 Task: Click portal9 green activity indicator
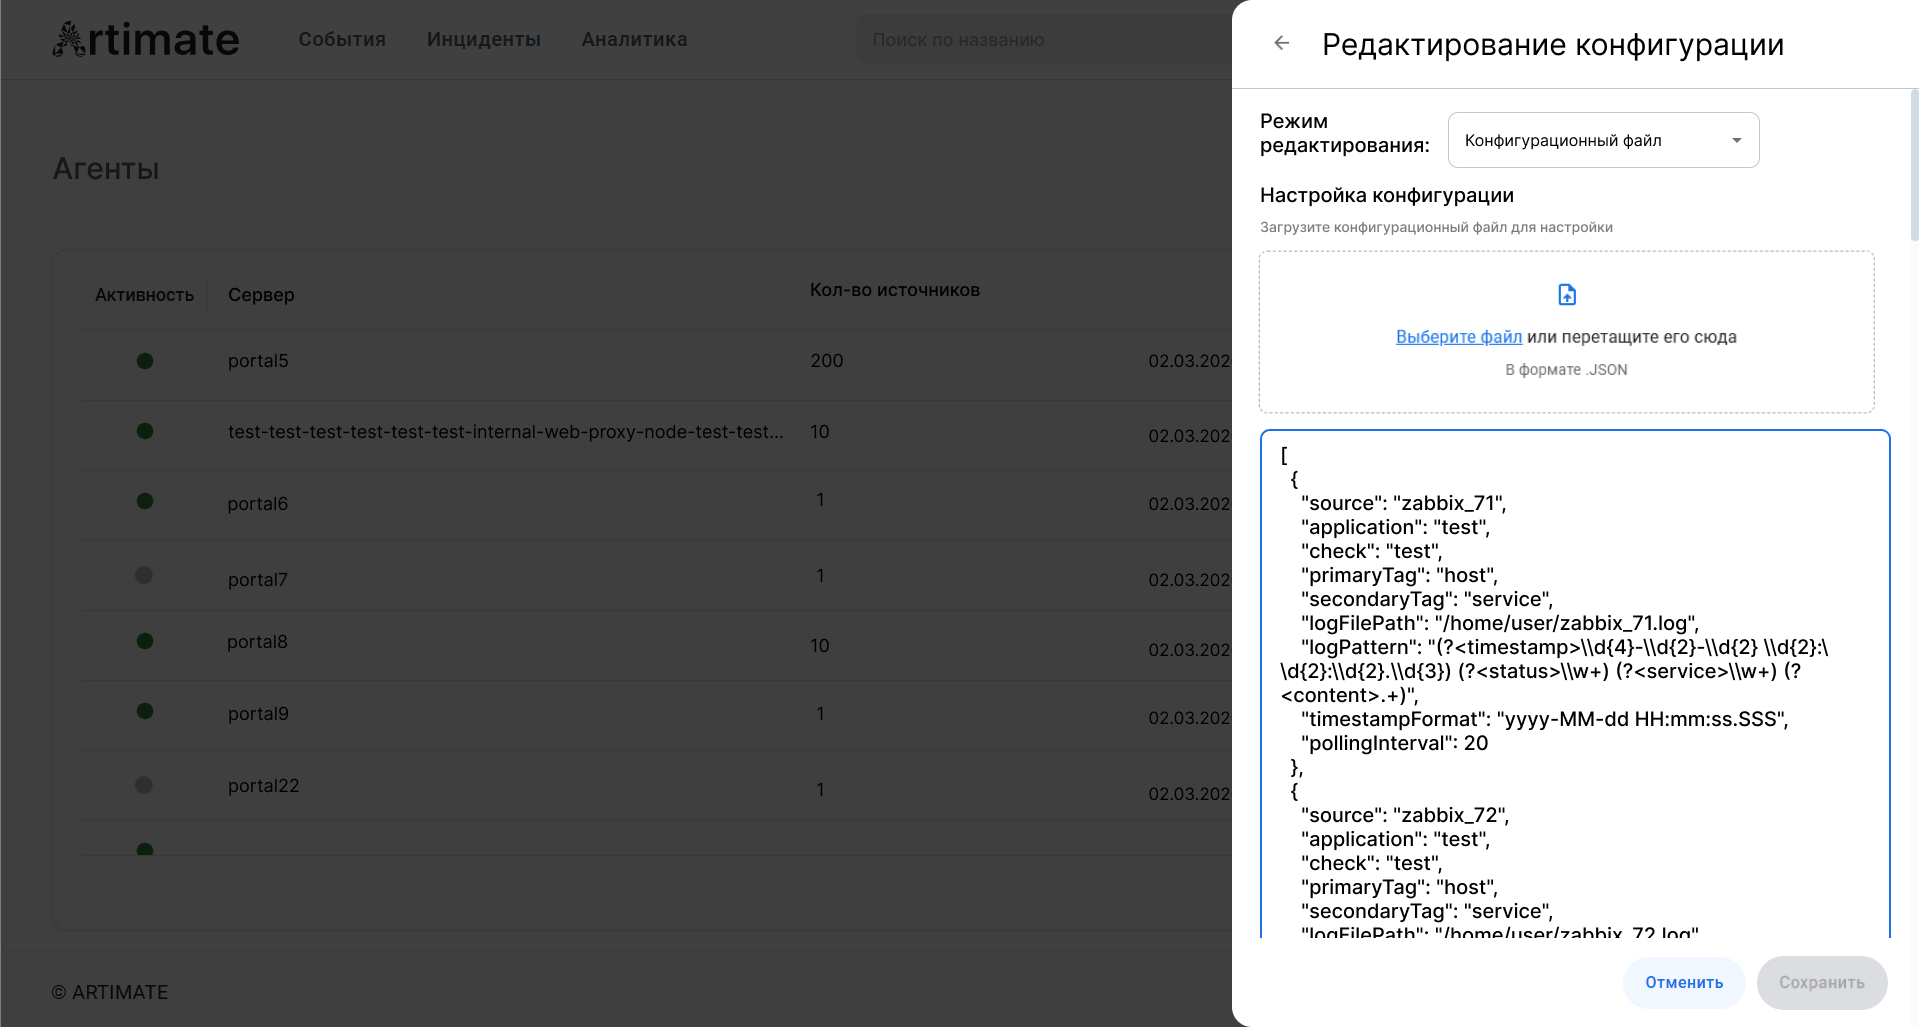[x=145, y=711]
